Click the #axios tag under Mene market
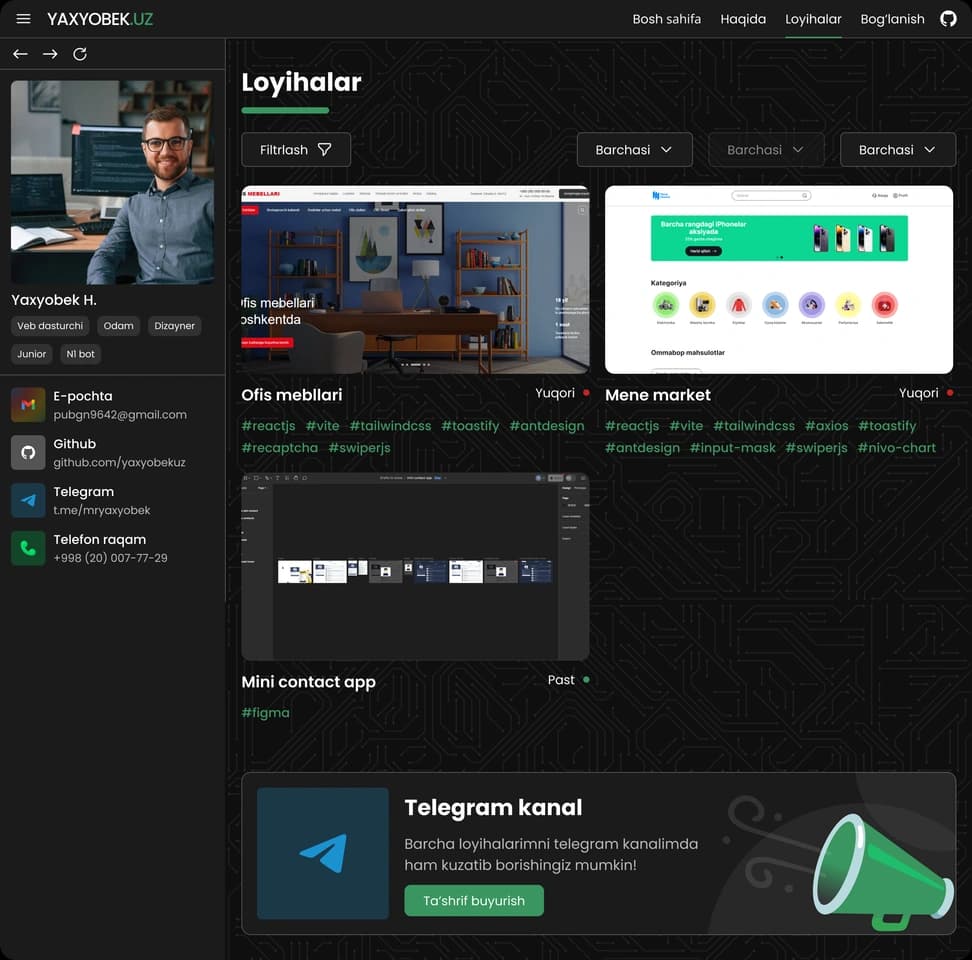Viewport: 972px width, 960px height. (x=826, y=426)
